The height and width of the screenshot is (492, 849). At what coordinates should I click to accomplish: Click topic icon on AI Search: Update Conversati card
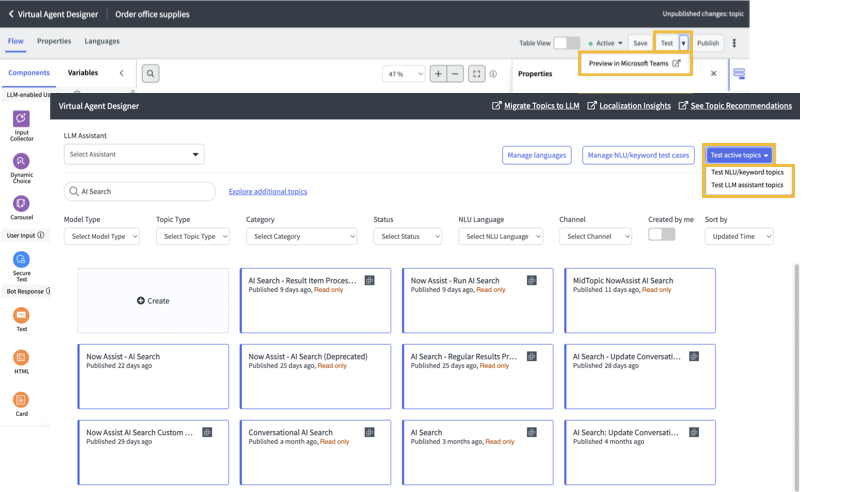(x=694, y=432)
